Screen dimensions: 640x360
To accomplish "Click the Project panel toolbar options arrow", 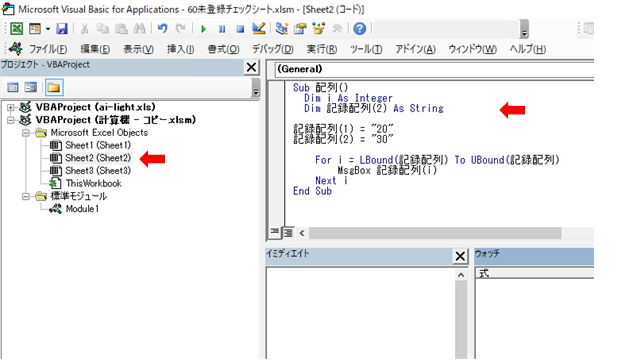I will [x=256, y=88].
